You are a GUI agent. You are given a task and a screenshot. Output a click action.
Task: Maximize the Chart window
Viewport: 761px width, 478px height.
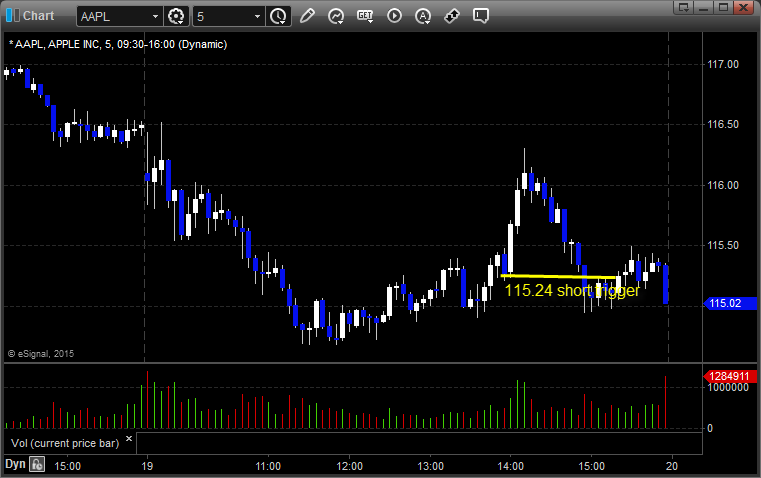pyautogui.click(x=723, y=7)
